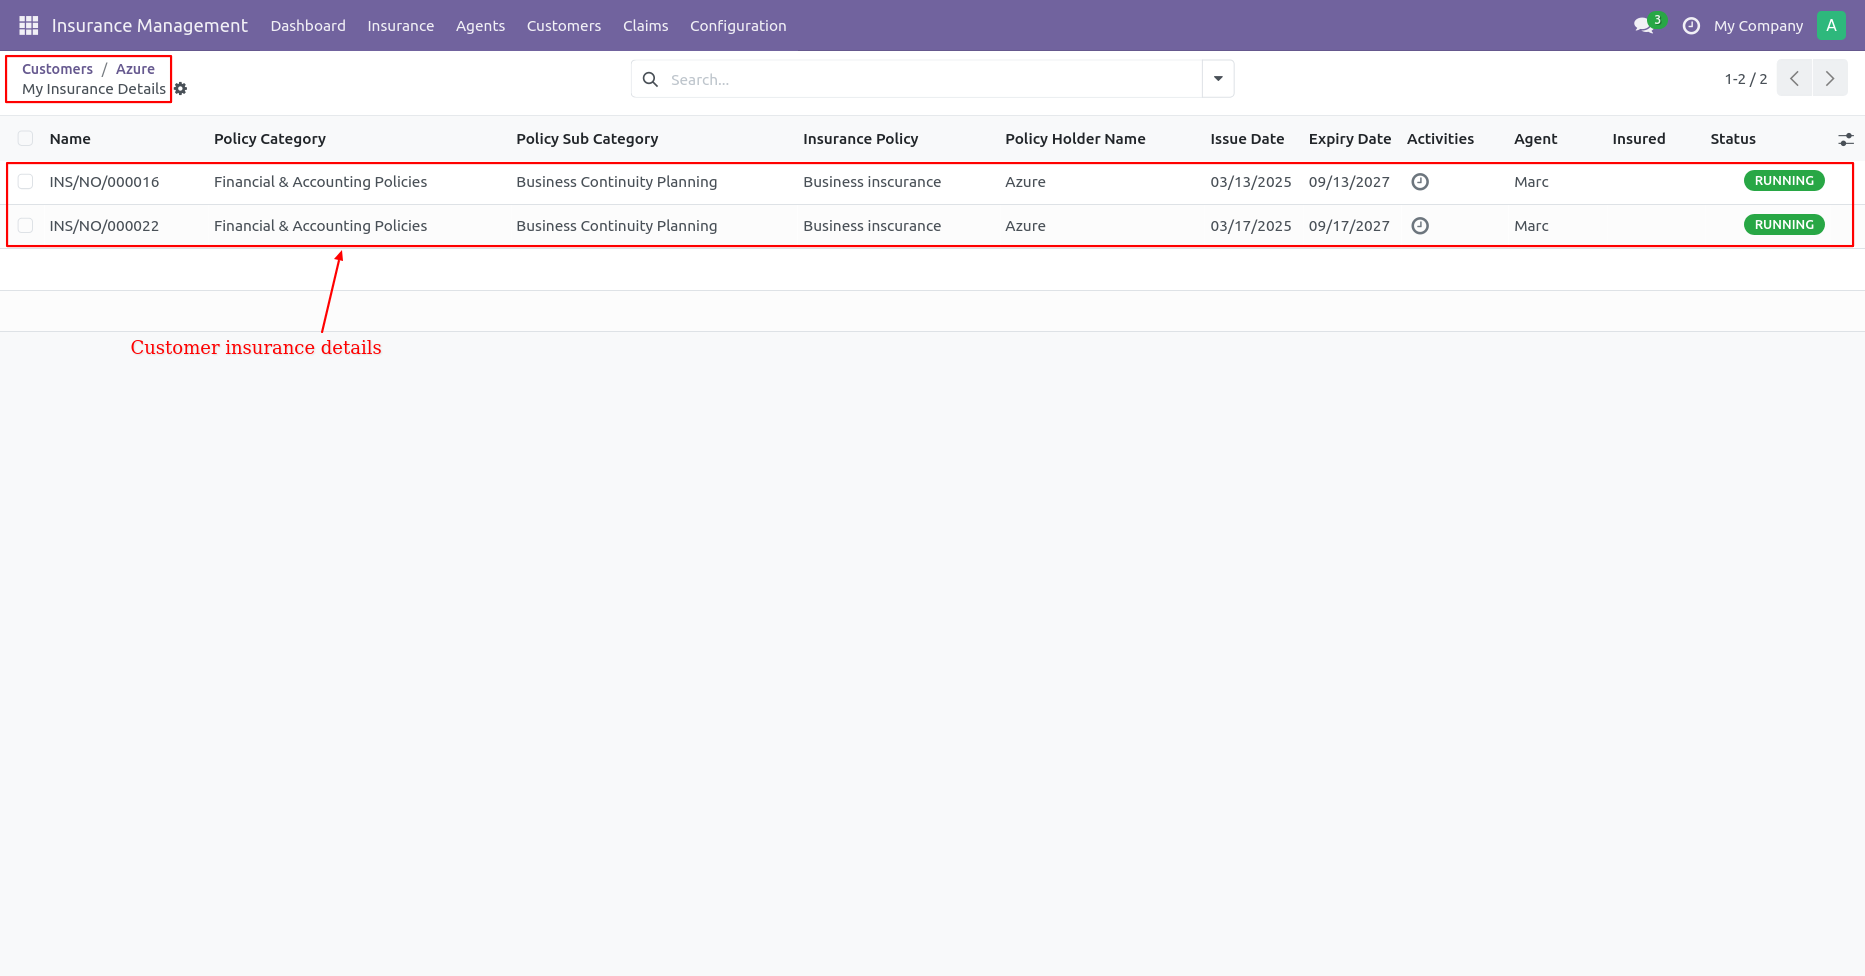The width and height of the screenshot is (1865, 976).
Task: Click the search magnifier icon
Action: coord(650,79)
